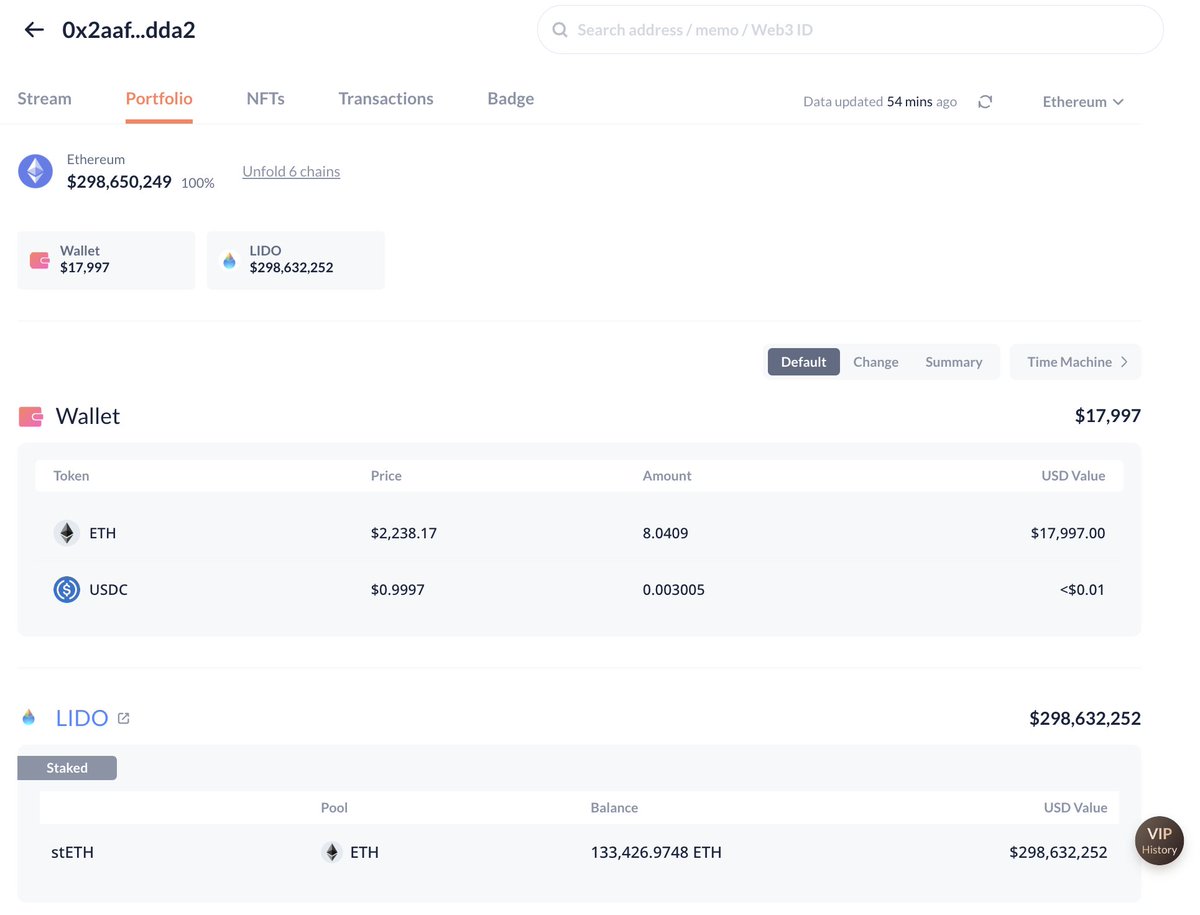Click the ETH amount 8.0409
Viewport: 1200px width, 915px height.
click(665, 533)
